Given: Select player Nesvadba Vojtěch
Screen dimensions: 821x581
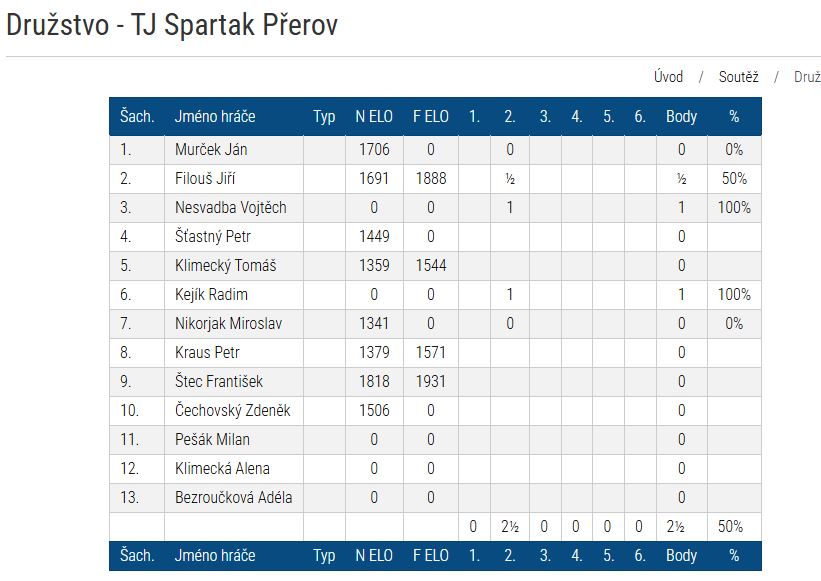Looking at the screenshot, I should coord(230,208).
